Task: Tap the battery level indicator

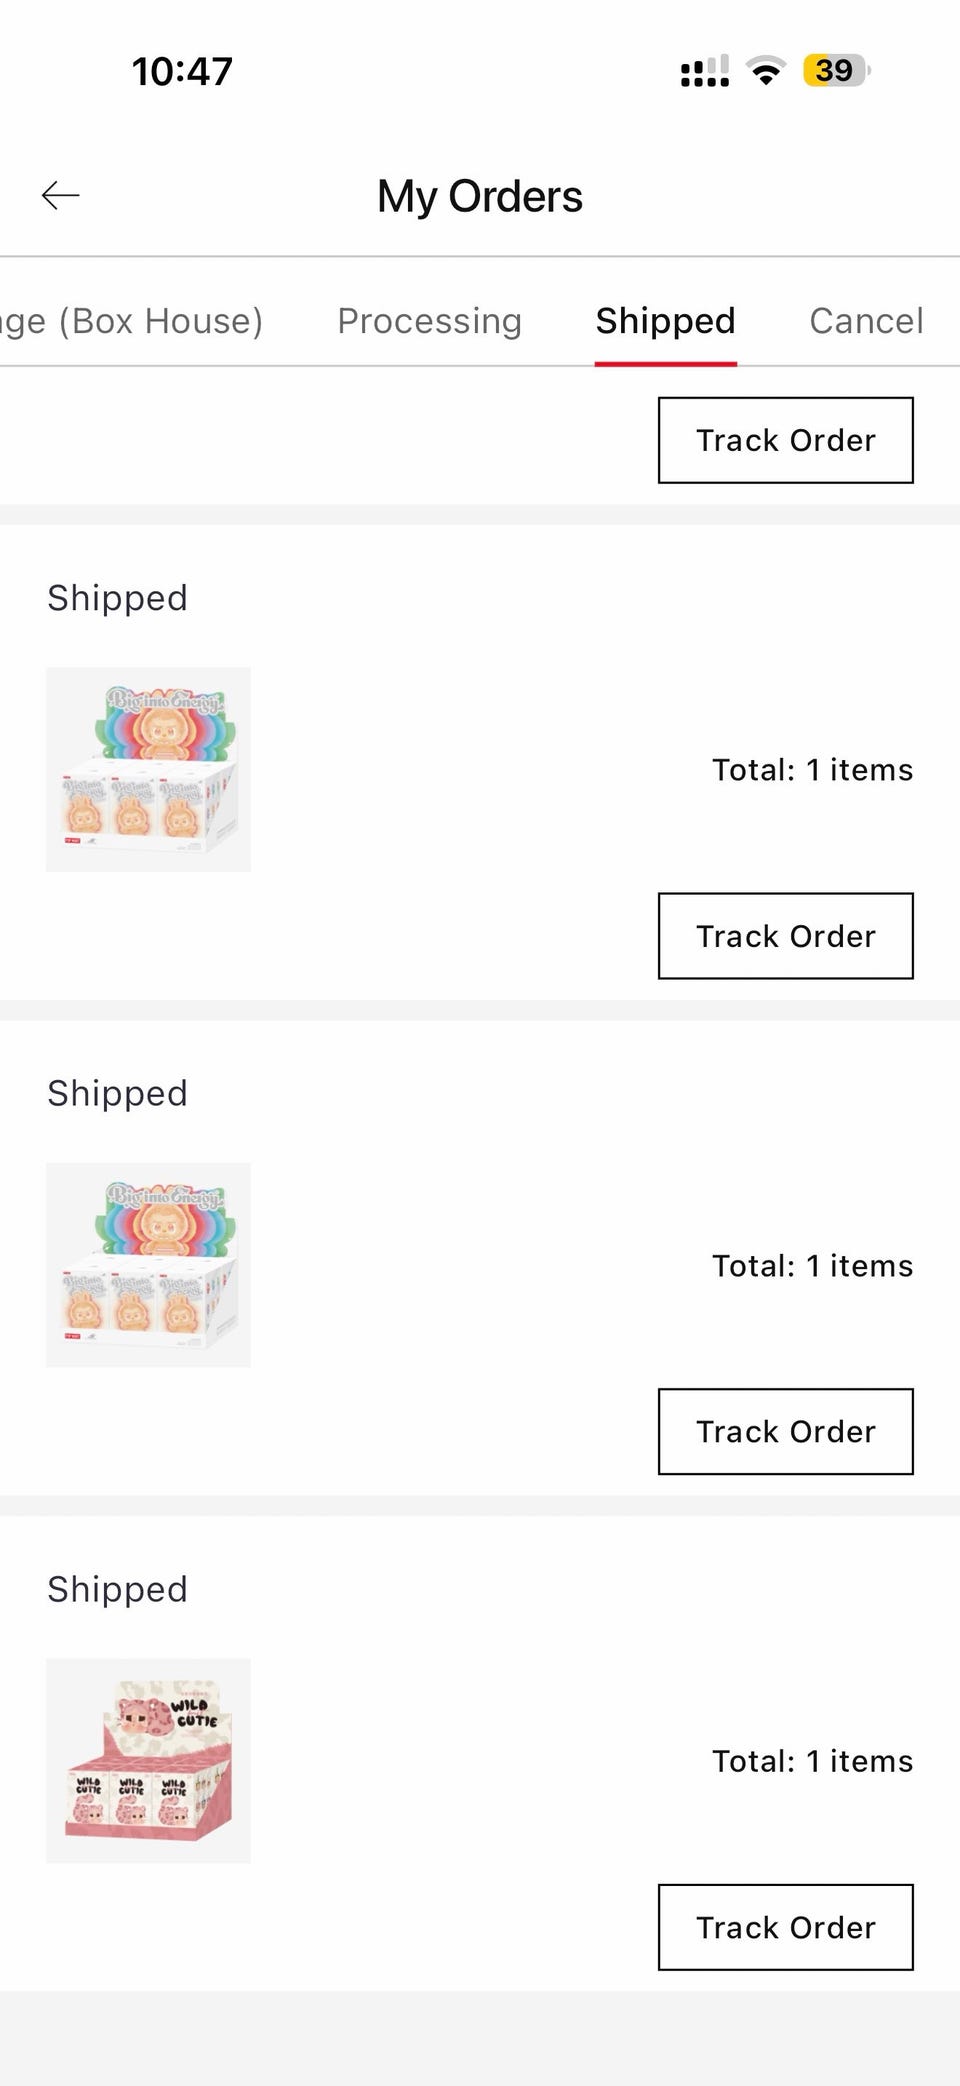Action: (836, 71)
